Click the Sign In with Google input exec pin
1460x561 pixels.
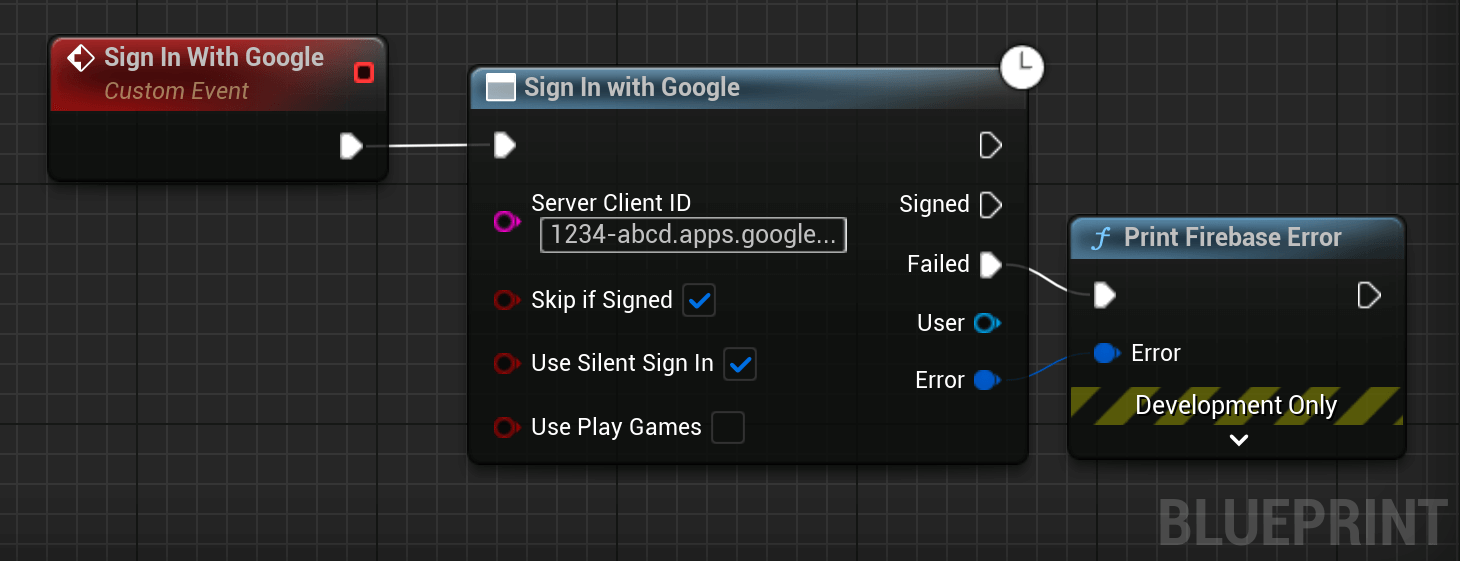point(505,146)
